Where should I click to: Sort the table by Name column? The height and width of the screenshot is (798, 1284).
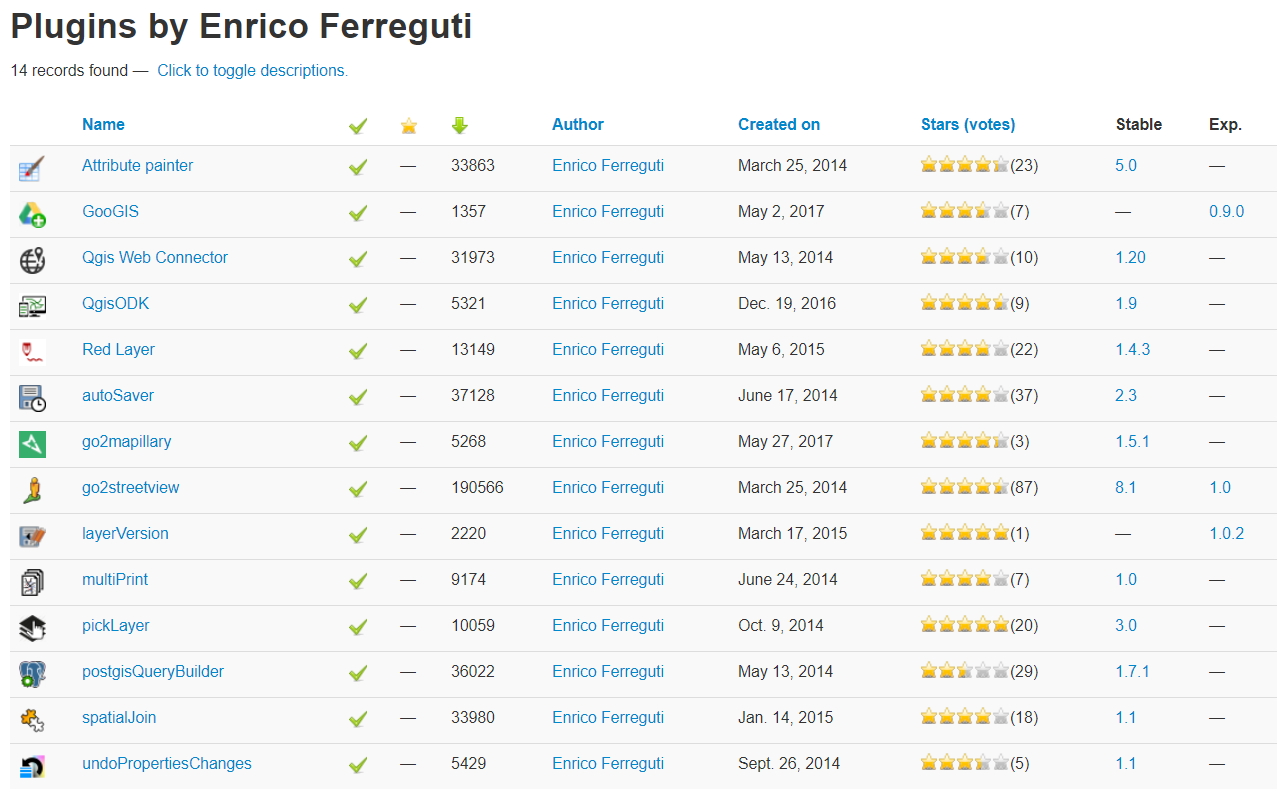click(103, 125)
